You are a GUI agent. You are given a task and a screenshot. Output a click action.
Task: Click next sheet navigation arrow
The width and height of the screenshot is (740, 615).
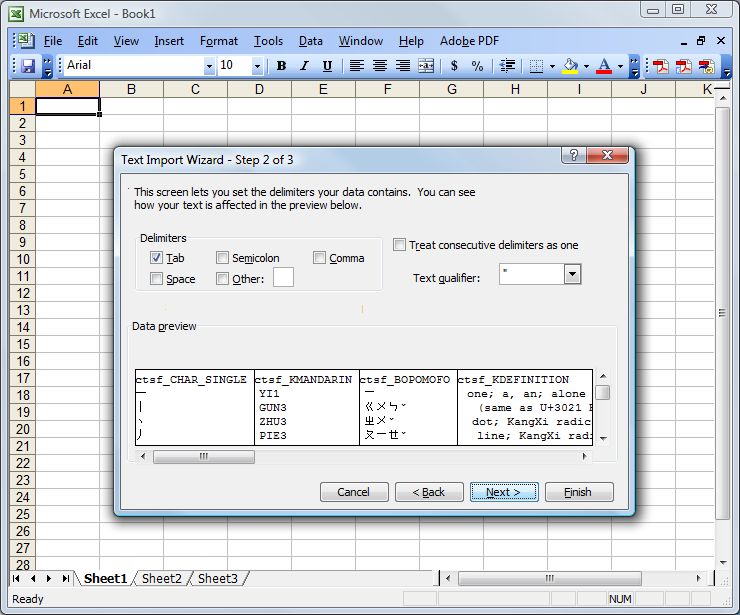point(49,578)
